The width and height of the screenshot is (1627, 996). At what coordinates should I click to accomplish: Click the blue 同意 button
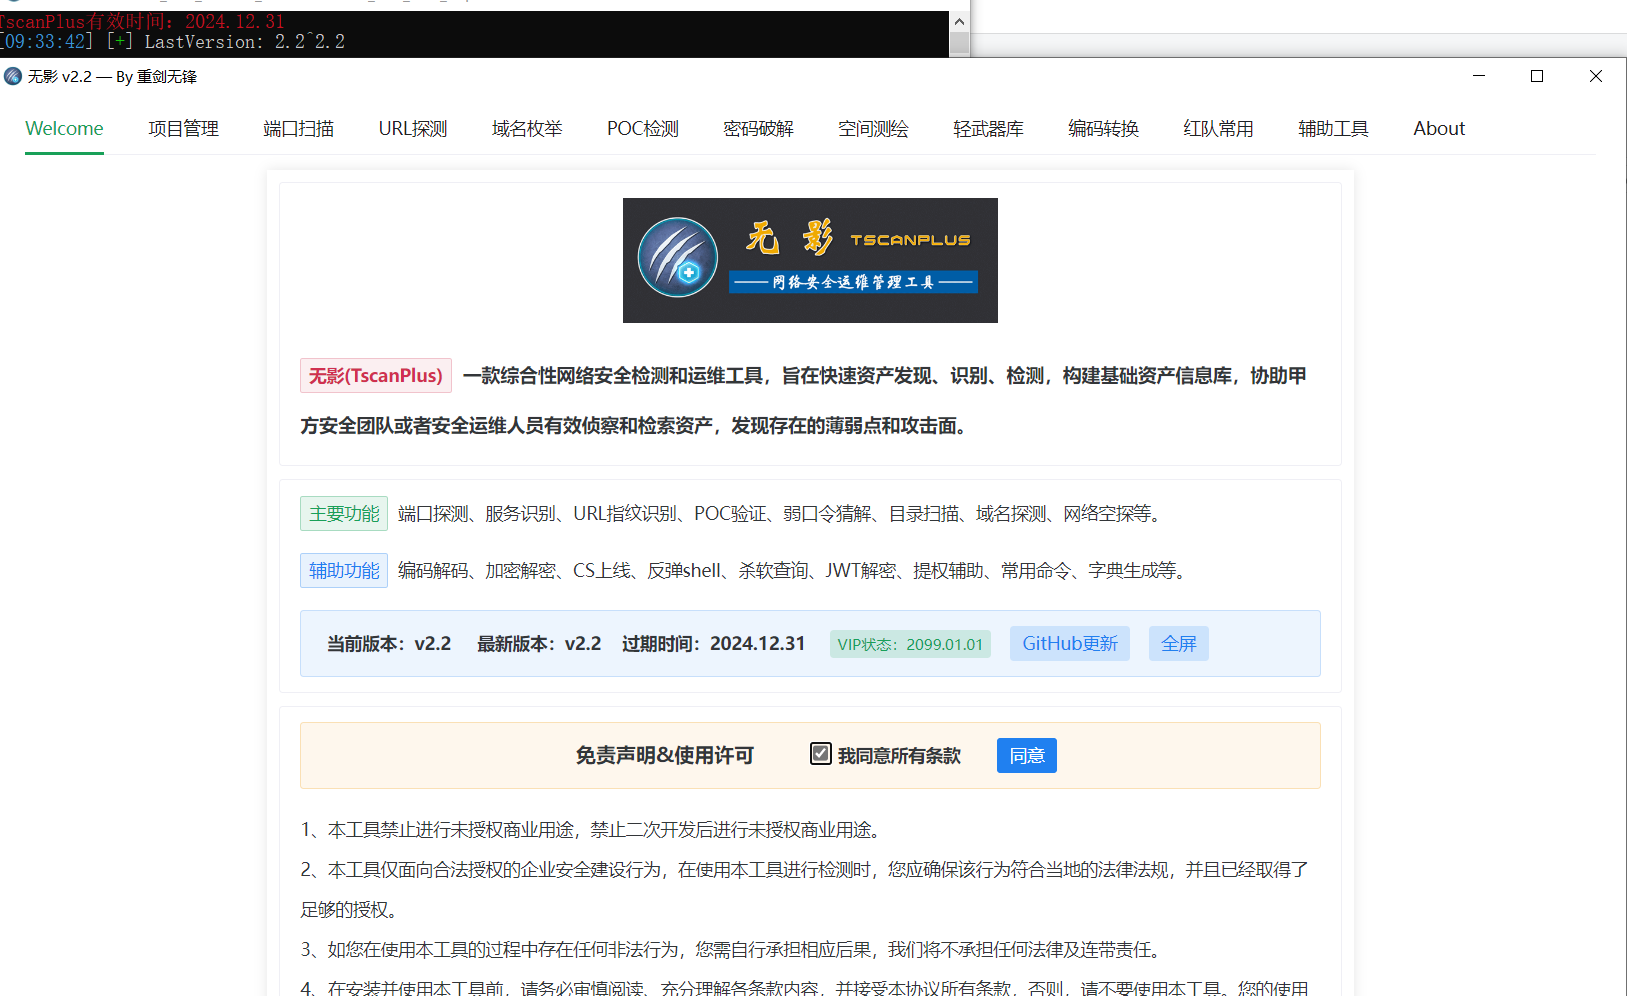pyautogui.click(x=1027, y=756)
